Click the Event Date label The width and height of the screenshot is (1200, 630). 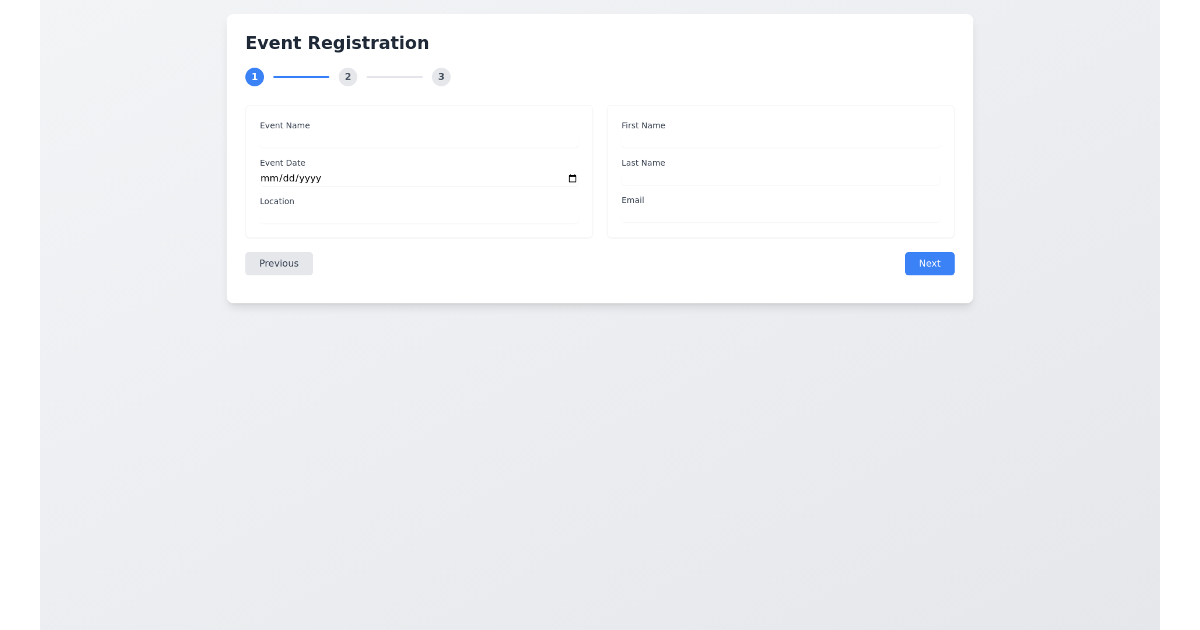point(282,162)
